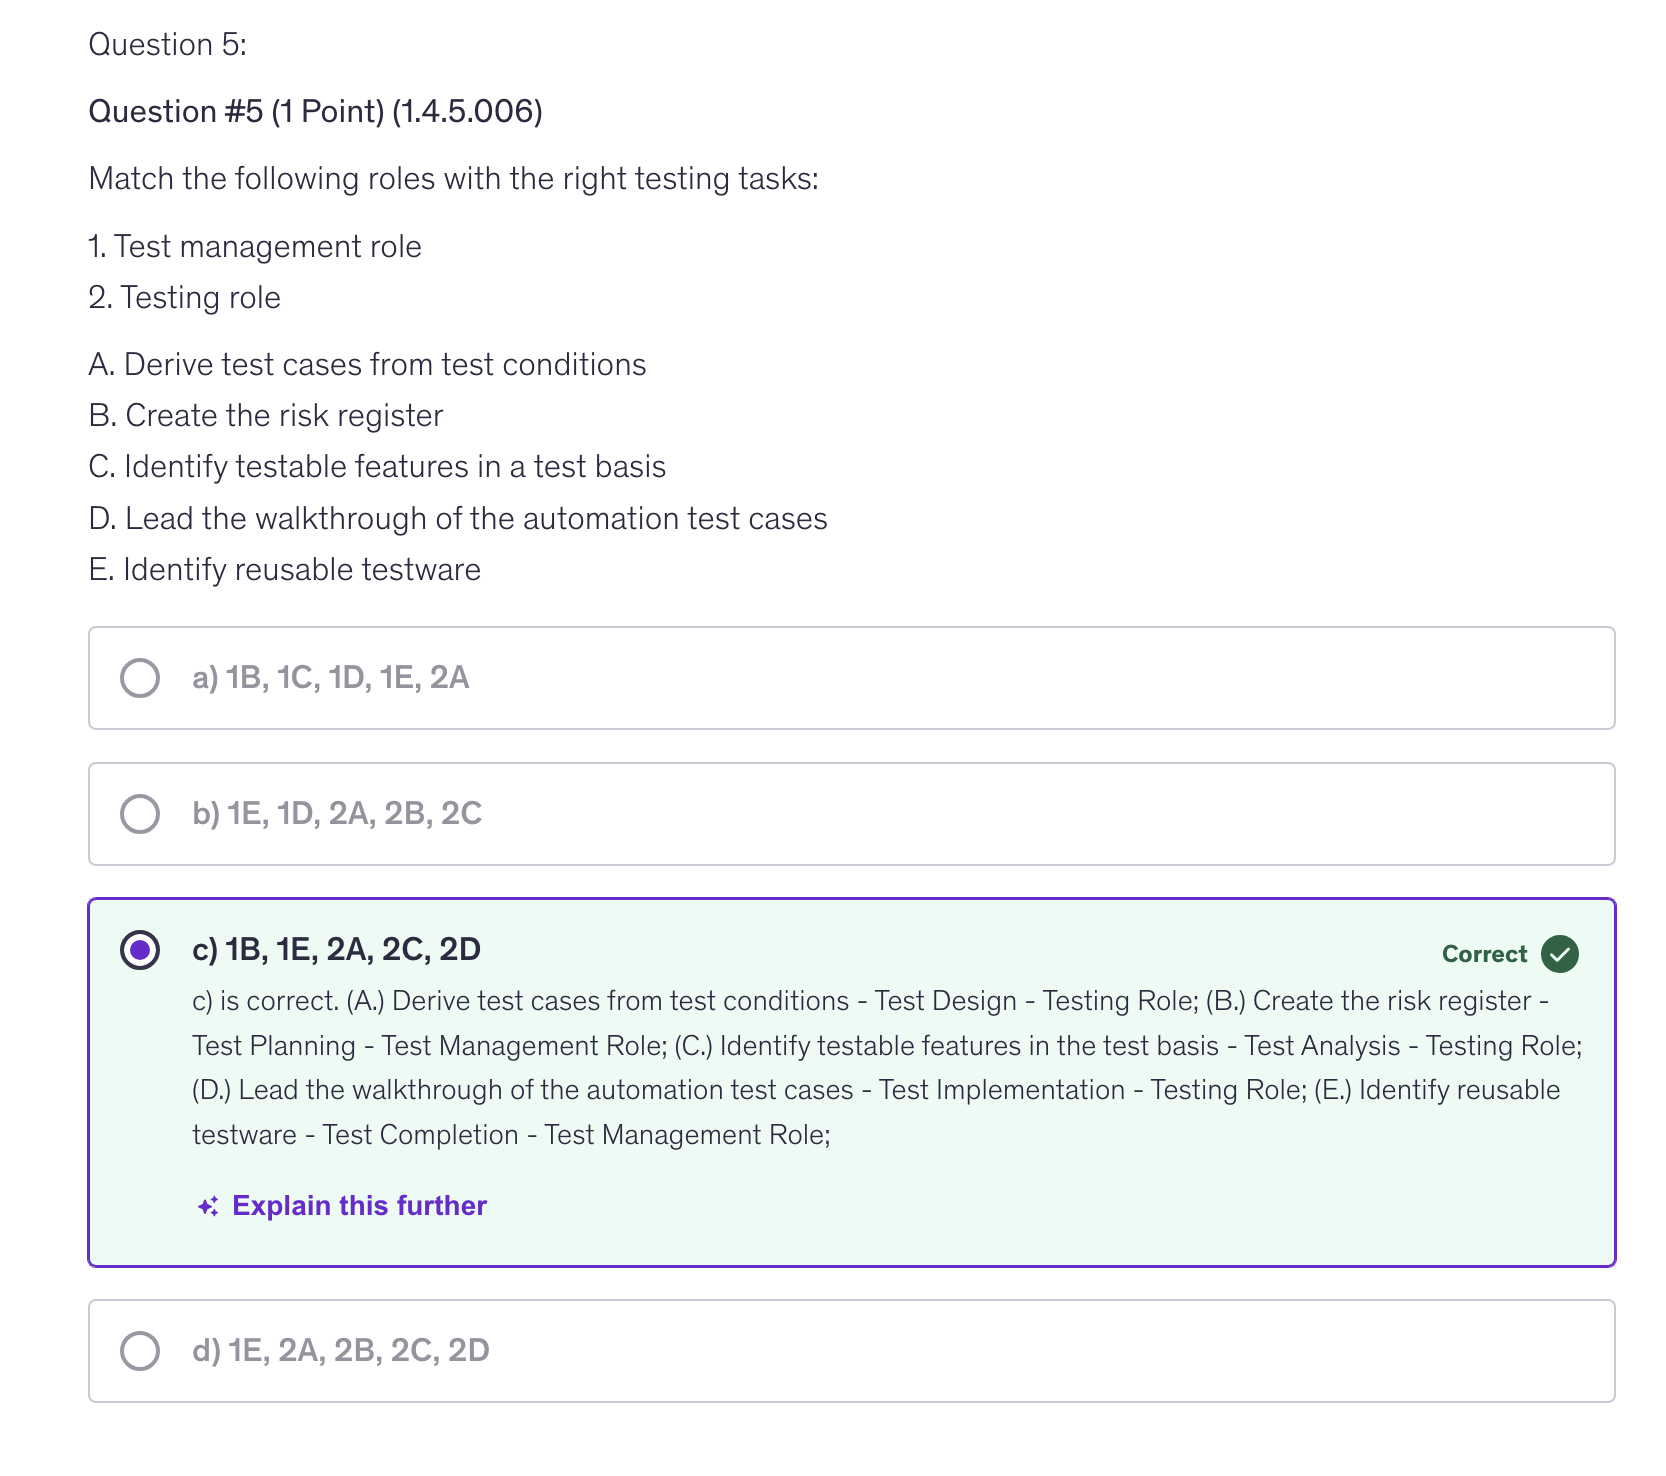The image size is (1666, 1476).
Task: Select radio button for option b
Action: point(140,814)
